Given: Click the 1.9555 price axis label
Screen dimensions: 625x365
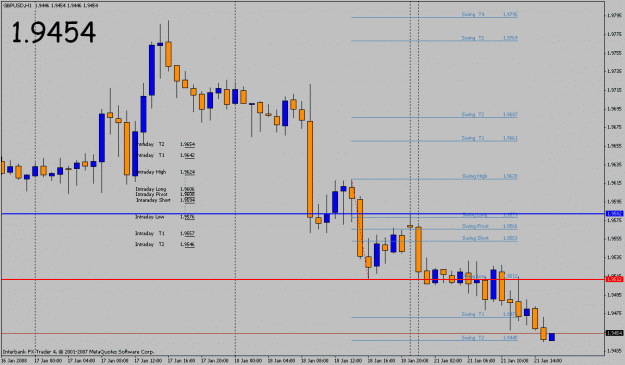Looking at the screenshot, I should [614, 239].
